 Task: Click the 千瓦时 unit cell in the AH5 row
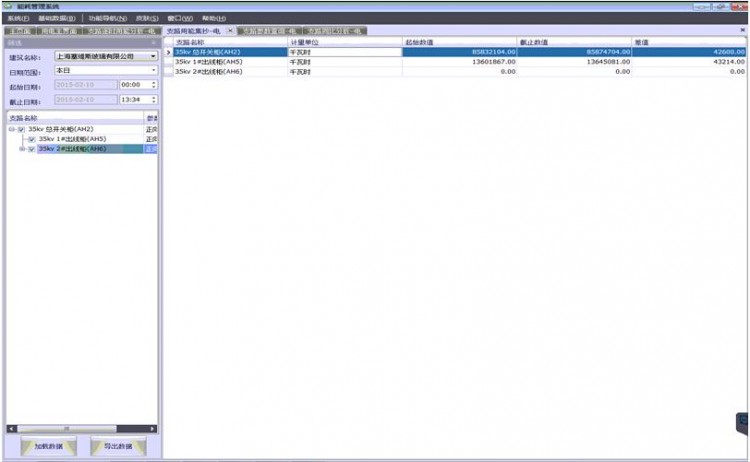(x=345, y=62)
